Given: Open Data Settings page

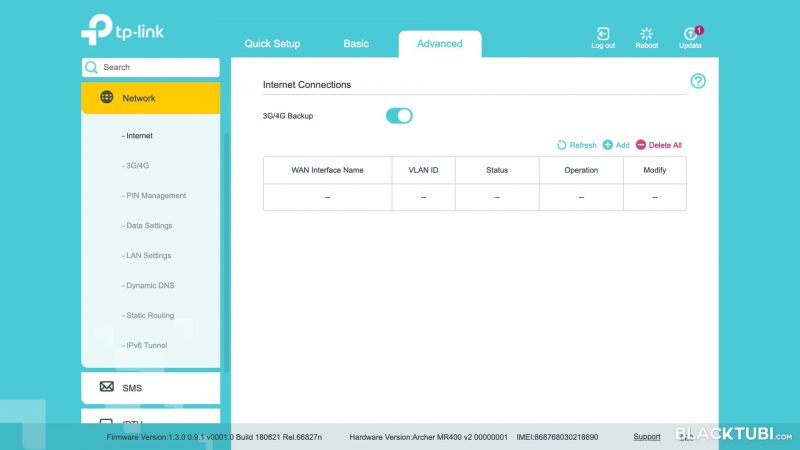Looking at the screenshot, I should 147,226.
